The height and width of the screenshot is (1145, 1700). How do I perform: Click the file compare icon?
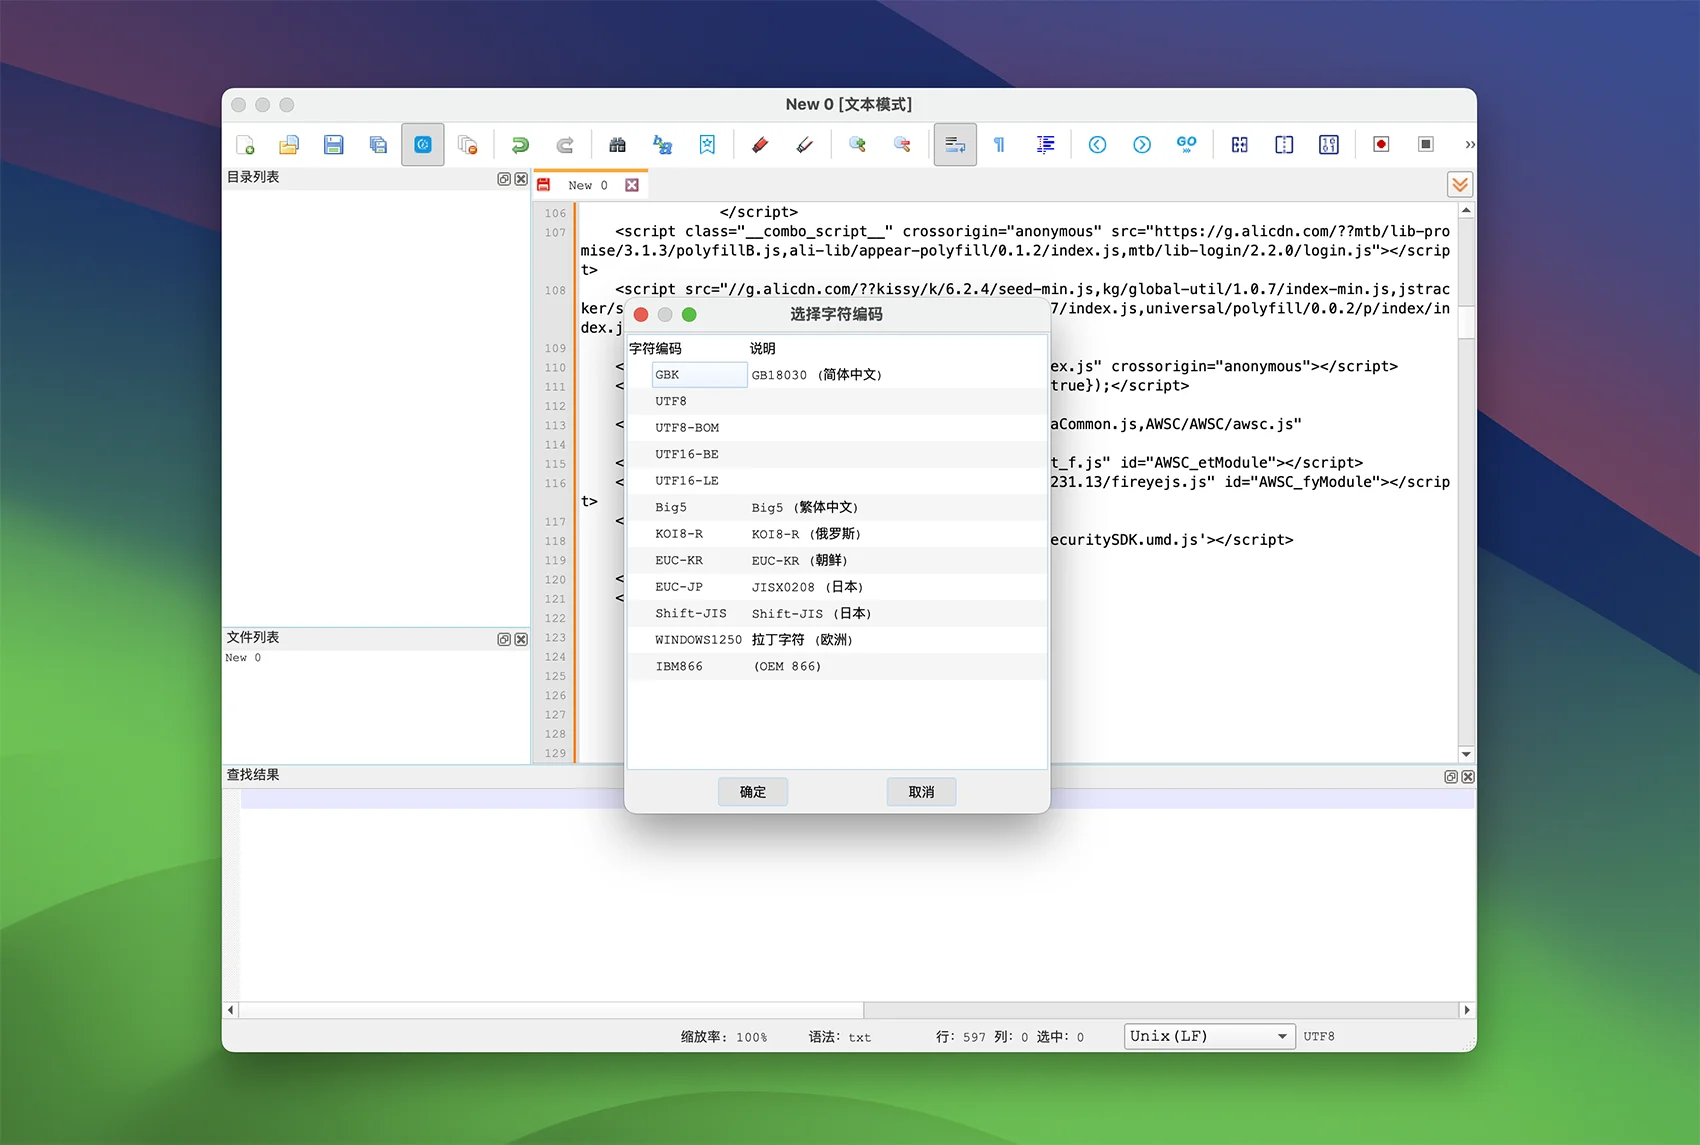tap(1240, 145)
